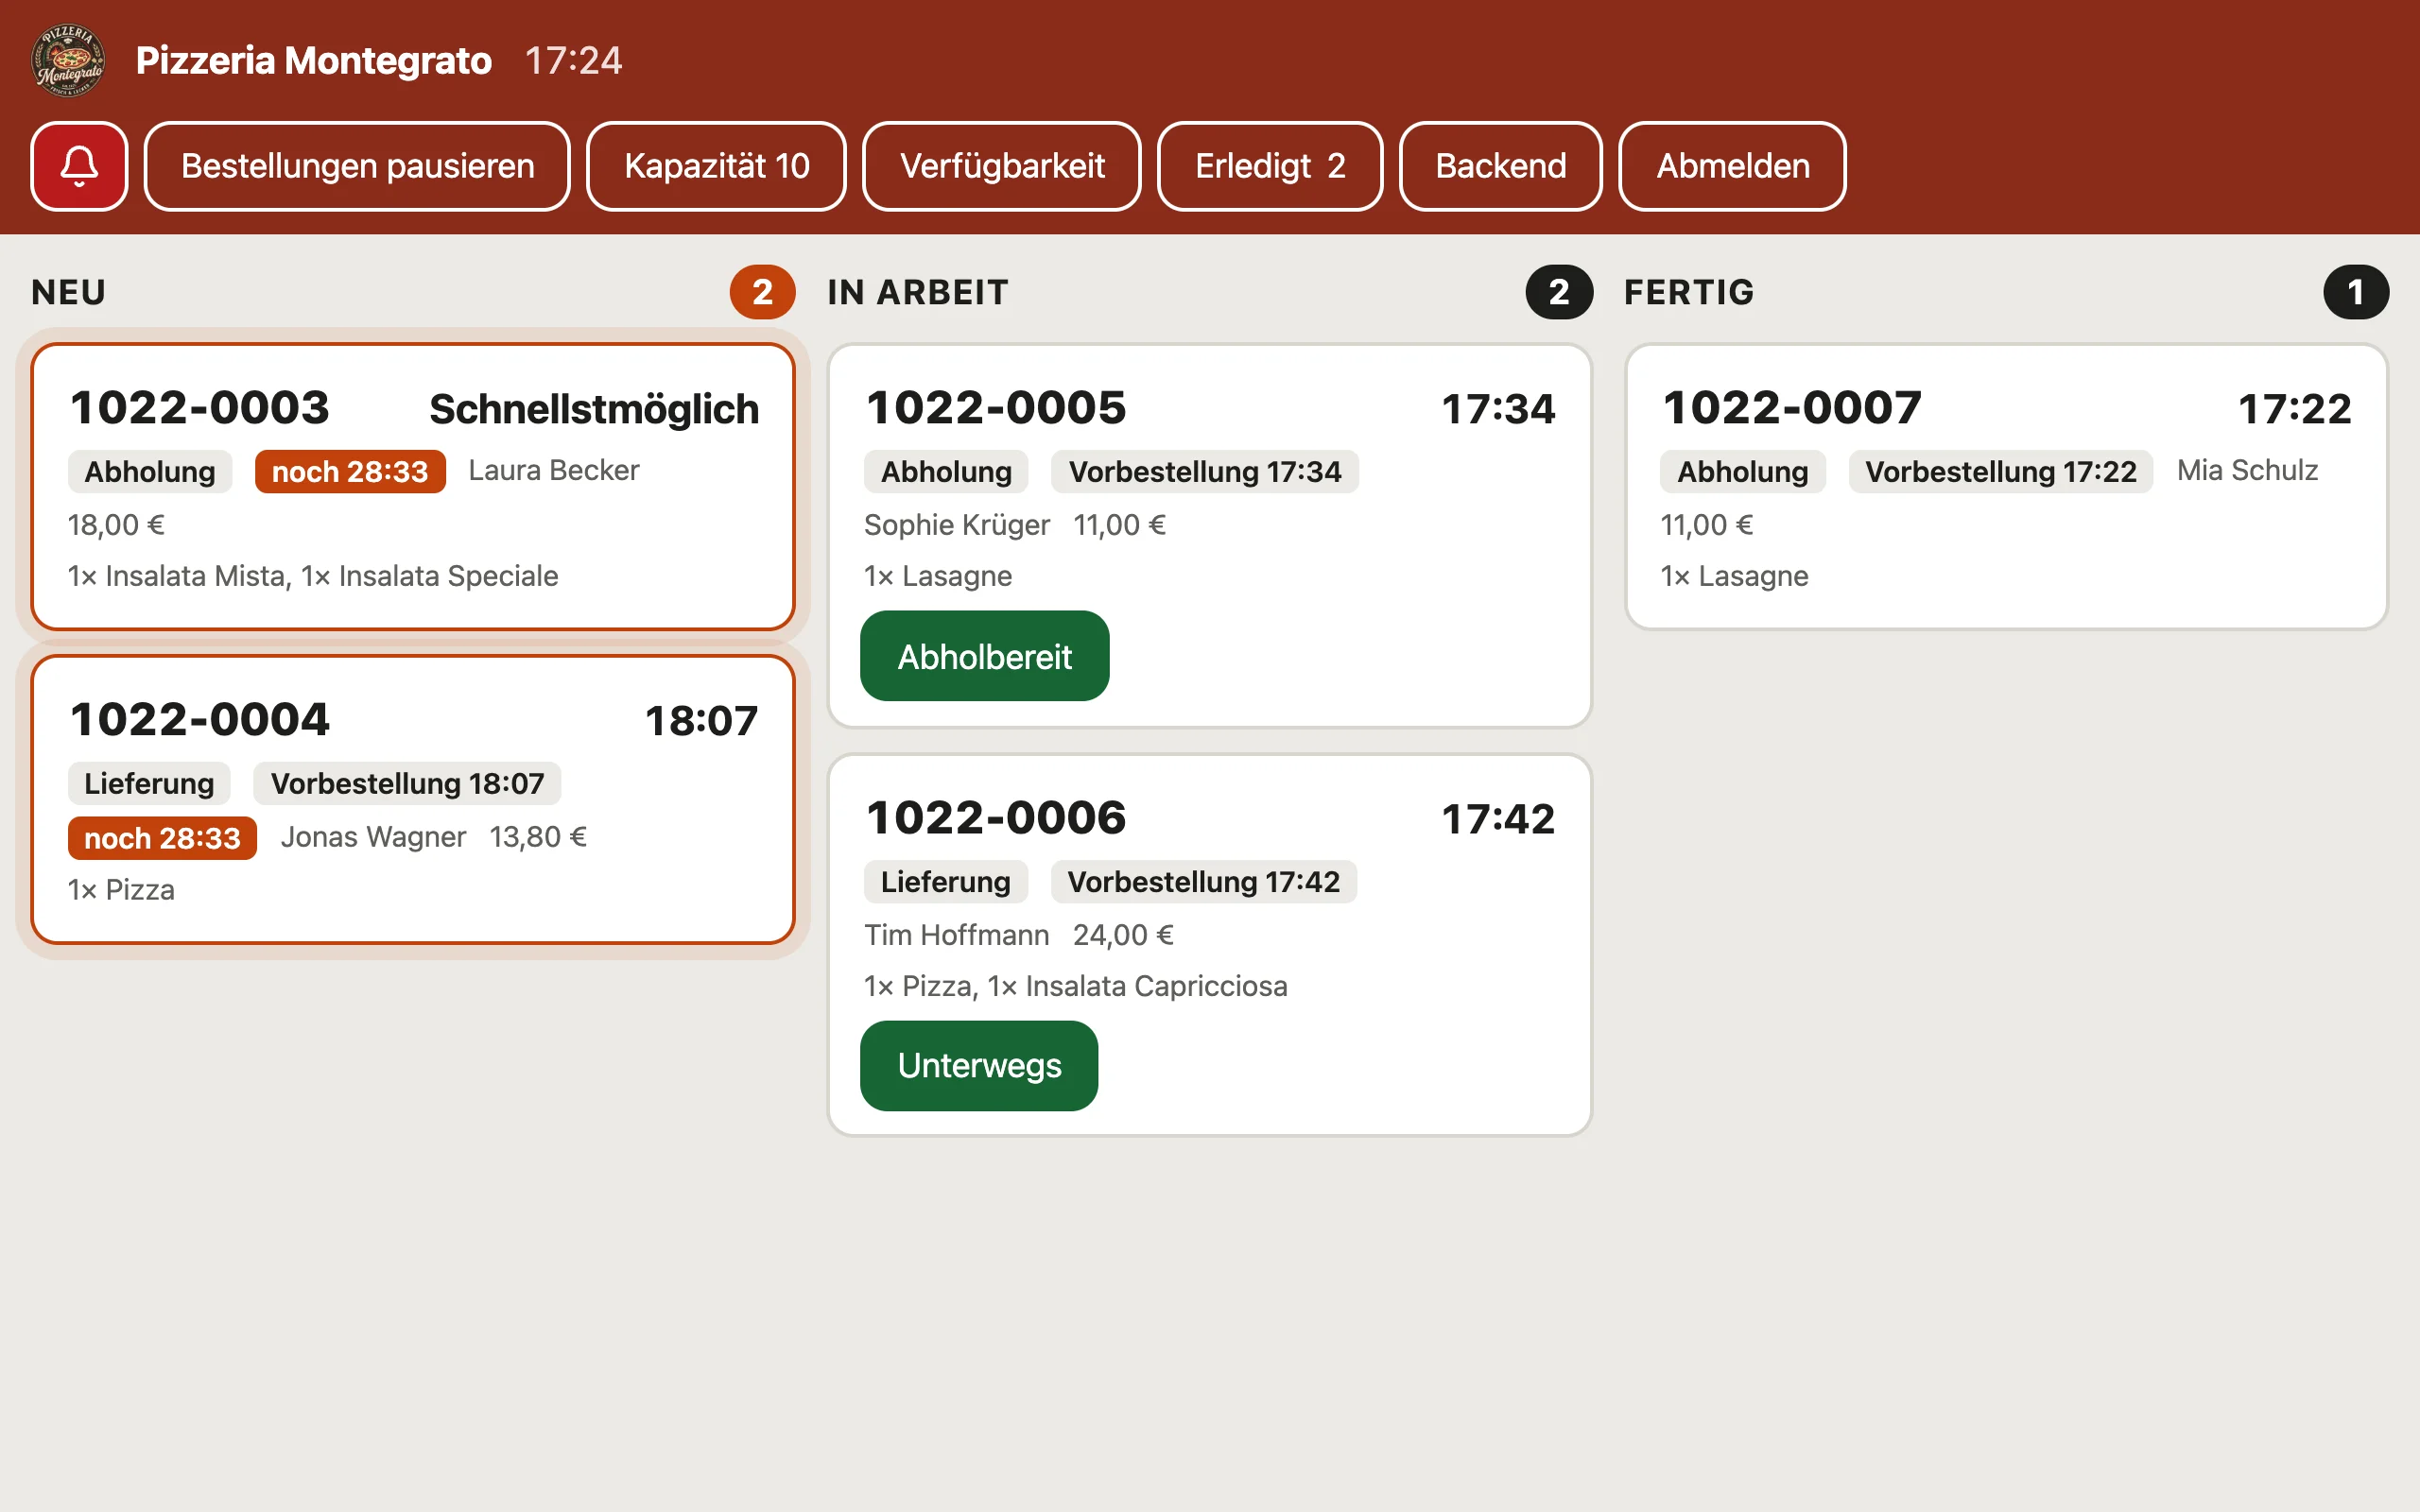Click the NEU column heading
Image resolution: width=2420 pixels, height=1512 pixels.
tap(69, 292)
